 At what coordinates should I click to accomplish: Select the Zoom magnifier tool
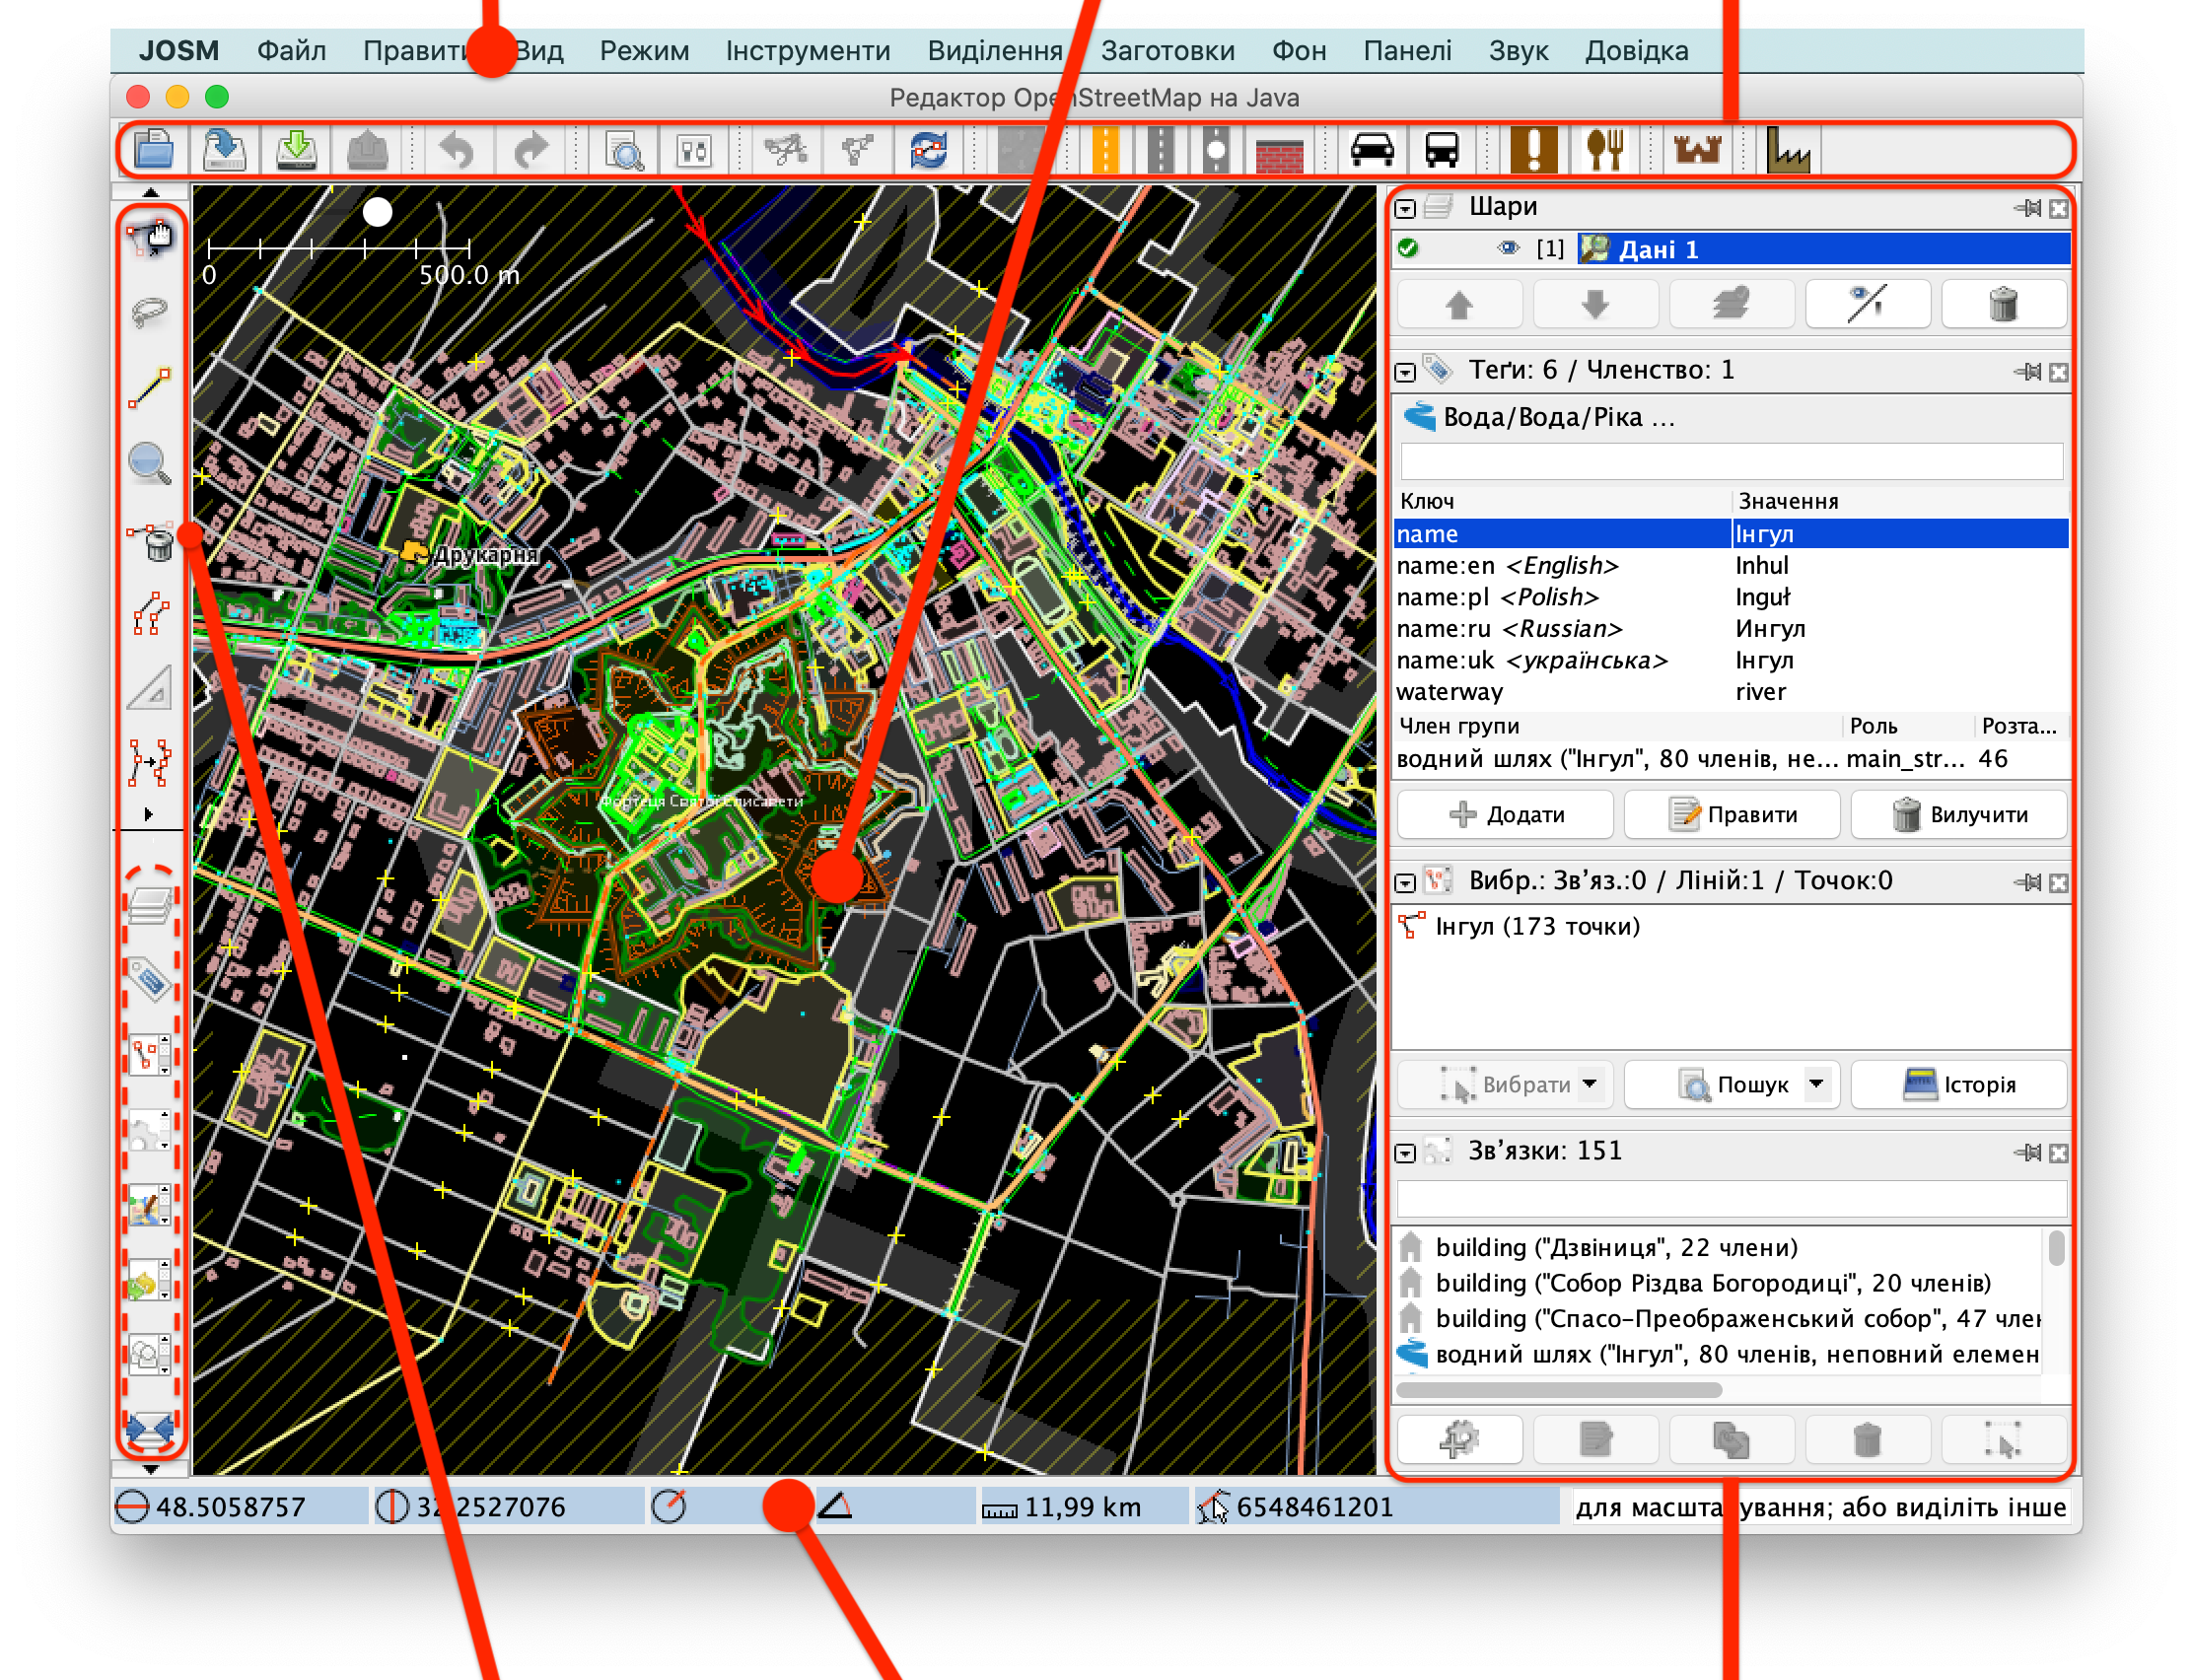coord(150,463)
